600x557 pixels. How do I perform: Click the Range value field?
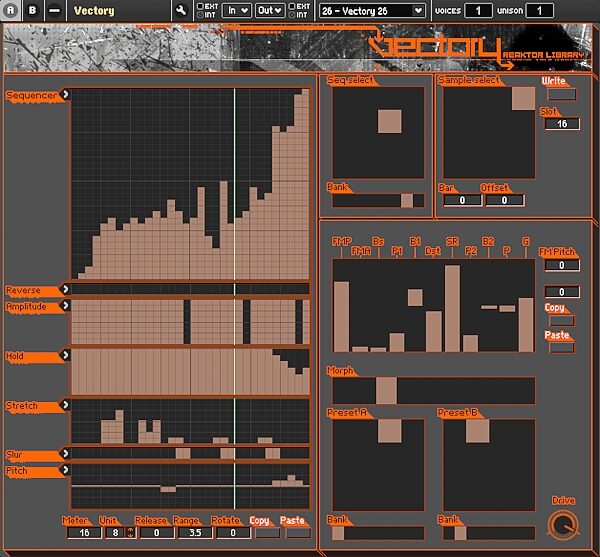[x=195, y=533]
